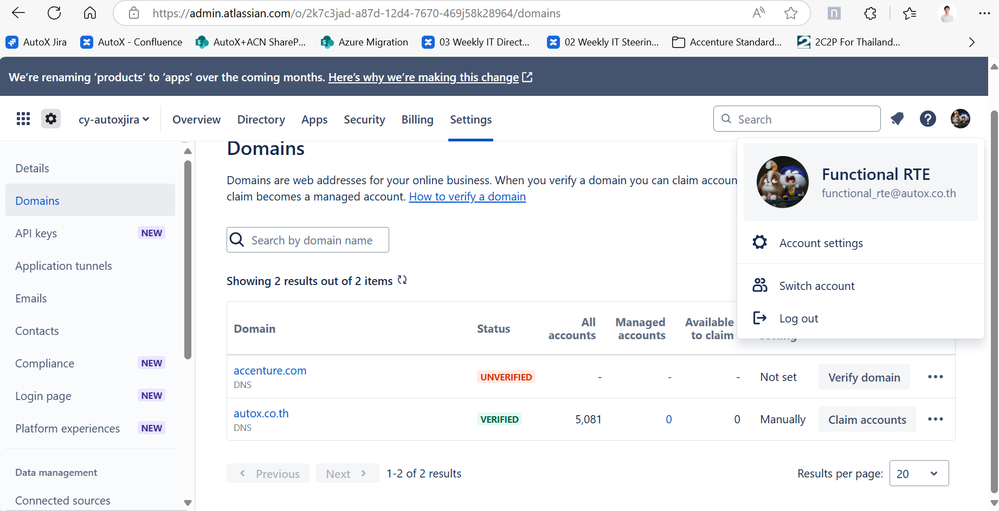Switch to the Directory tab
This screenshot has height=511, width=999.
coord(261,119)
